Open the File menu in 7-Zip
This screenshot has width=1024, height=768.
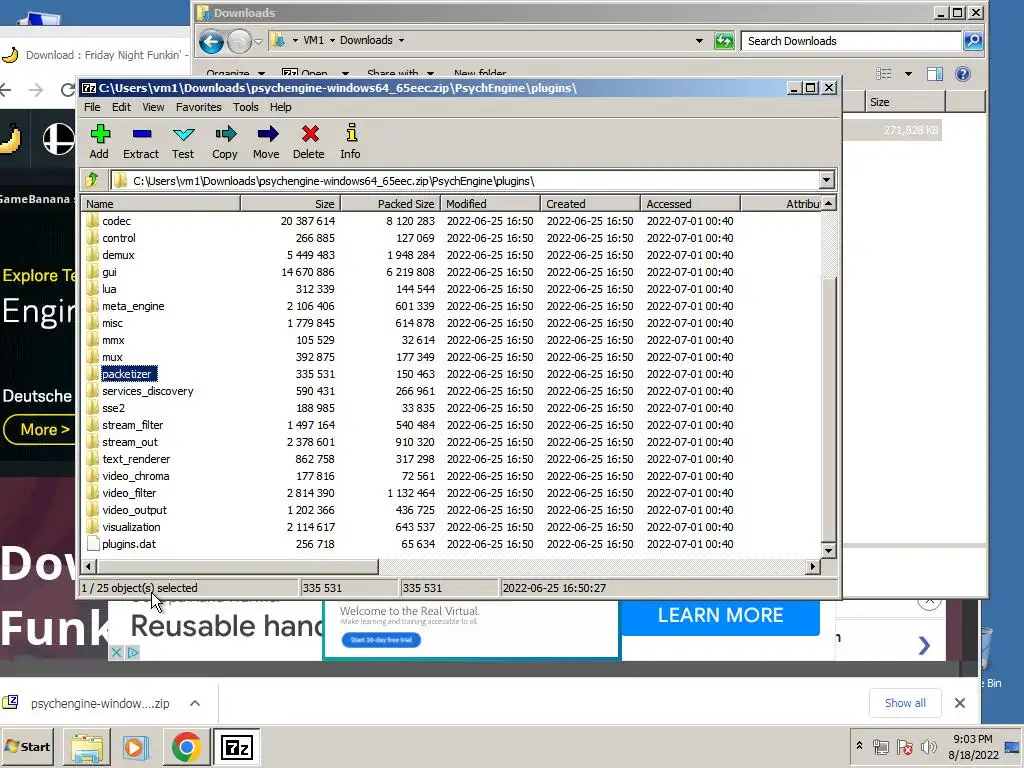[92, 107]
